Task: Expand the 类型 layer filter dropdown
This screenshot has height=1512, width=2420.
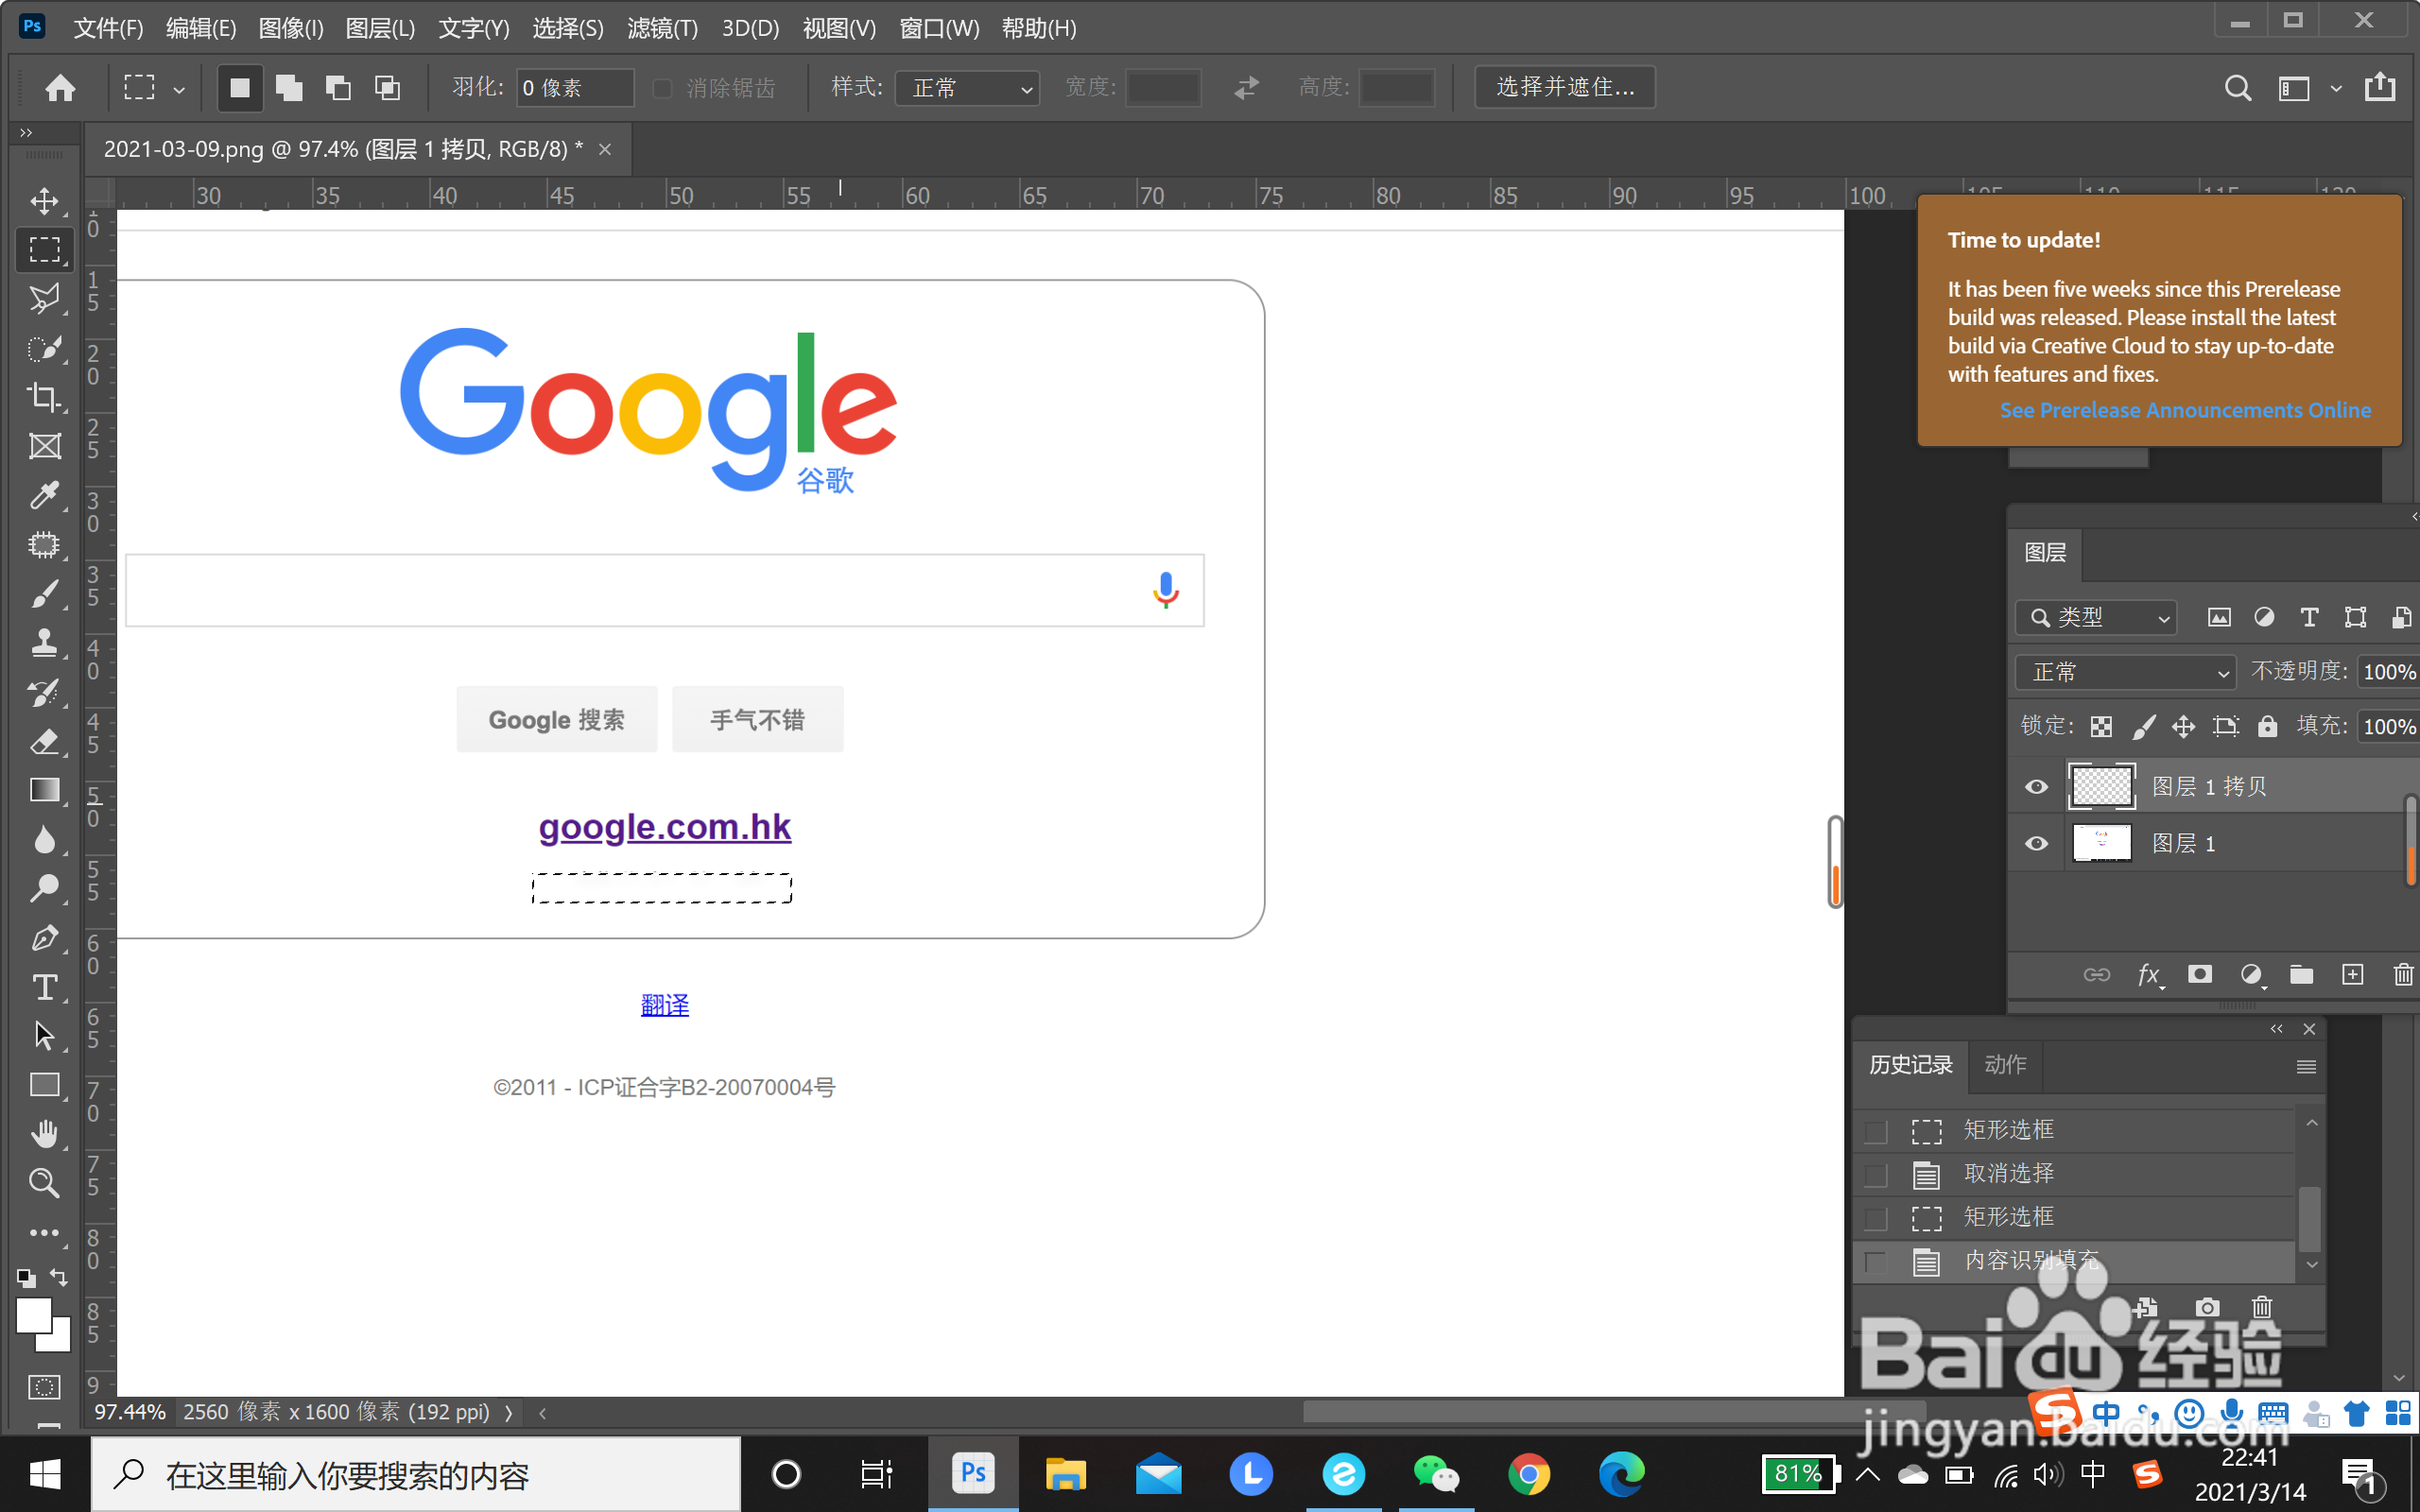Action: pyautogui.click(x=2096, y=618)
